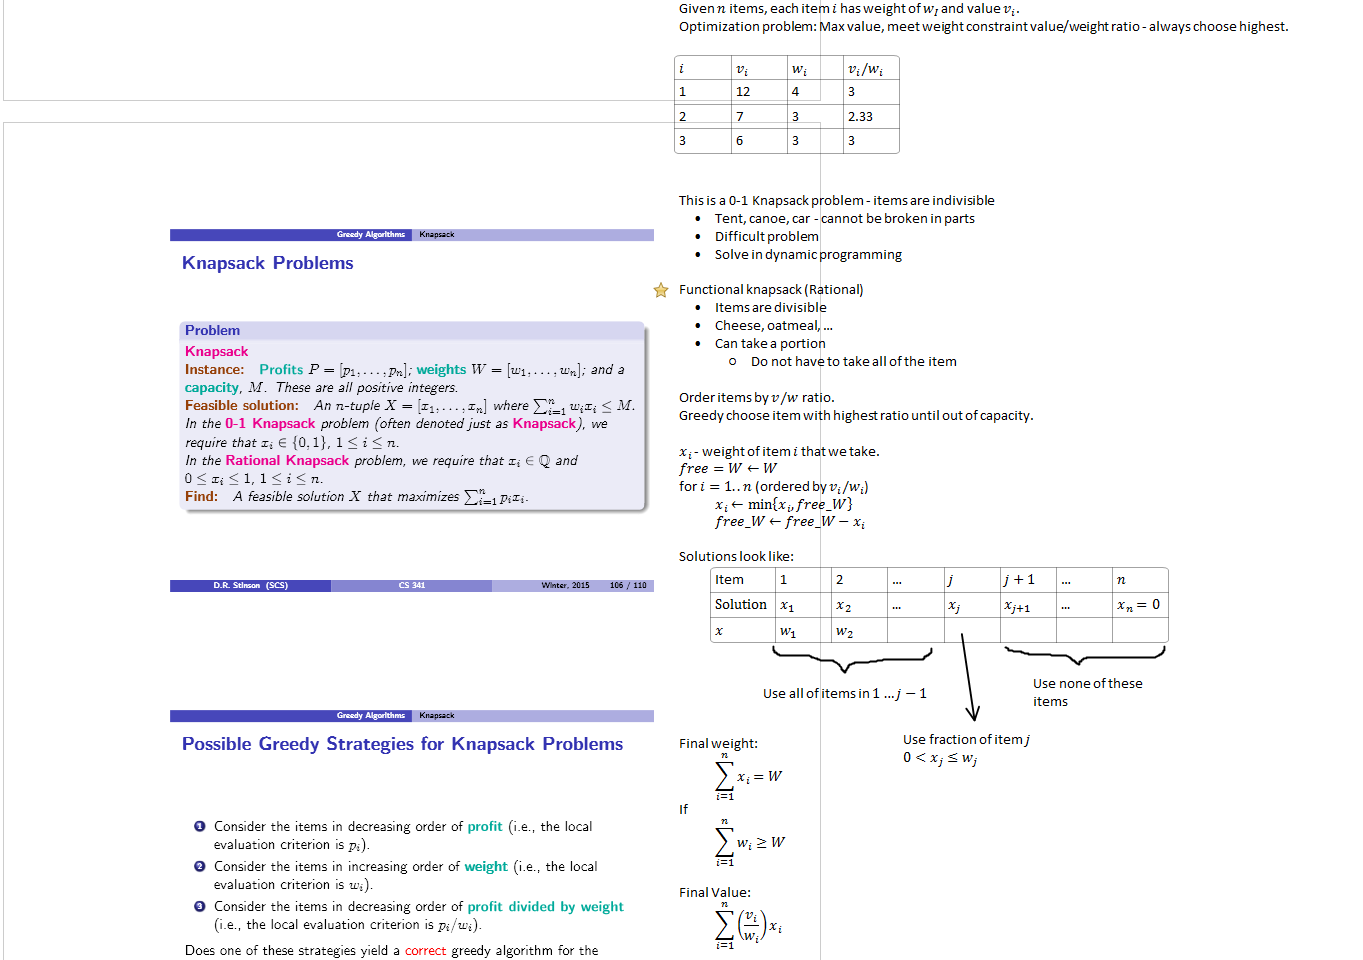Click the table cell containing '12'

759,92
